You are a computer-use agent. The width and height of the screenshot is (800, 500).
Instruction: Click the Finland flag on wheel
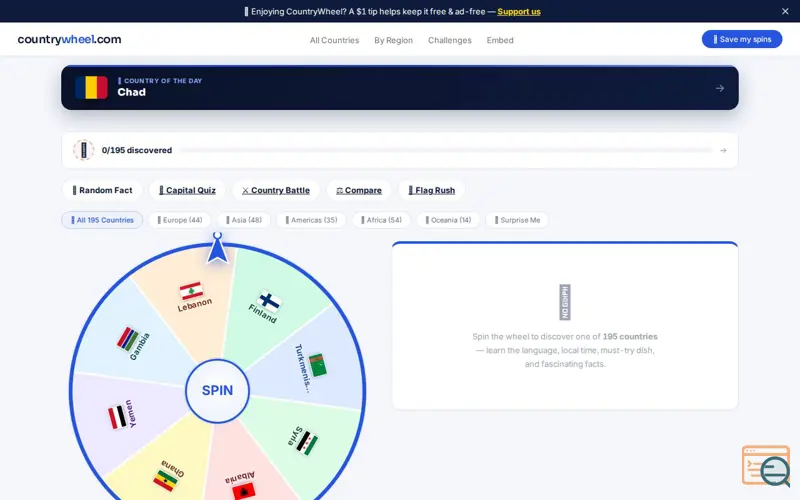tap(270, 302)
